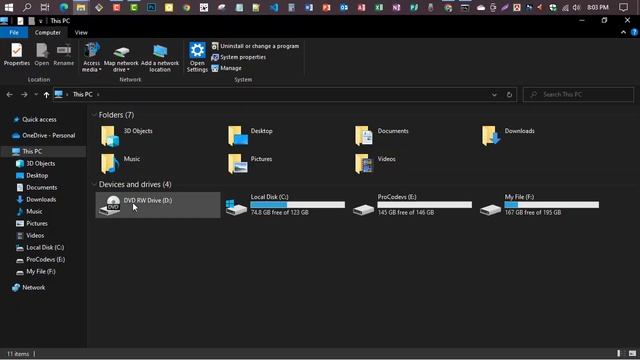Image resolution: width=640 pixels, height=360 pixels.
Task: Collapse the Folders (7) group
Action: pyautogui.click(x=94, y=115)
